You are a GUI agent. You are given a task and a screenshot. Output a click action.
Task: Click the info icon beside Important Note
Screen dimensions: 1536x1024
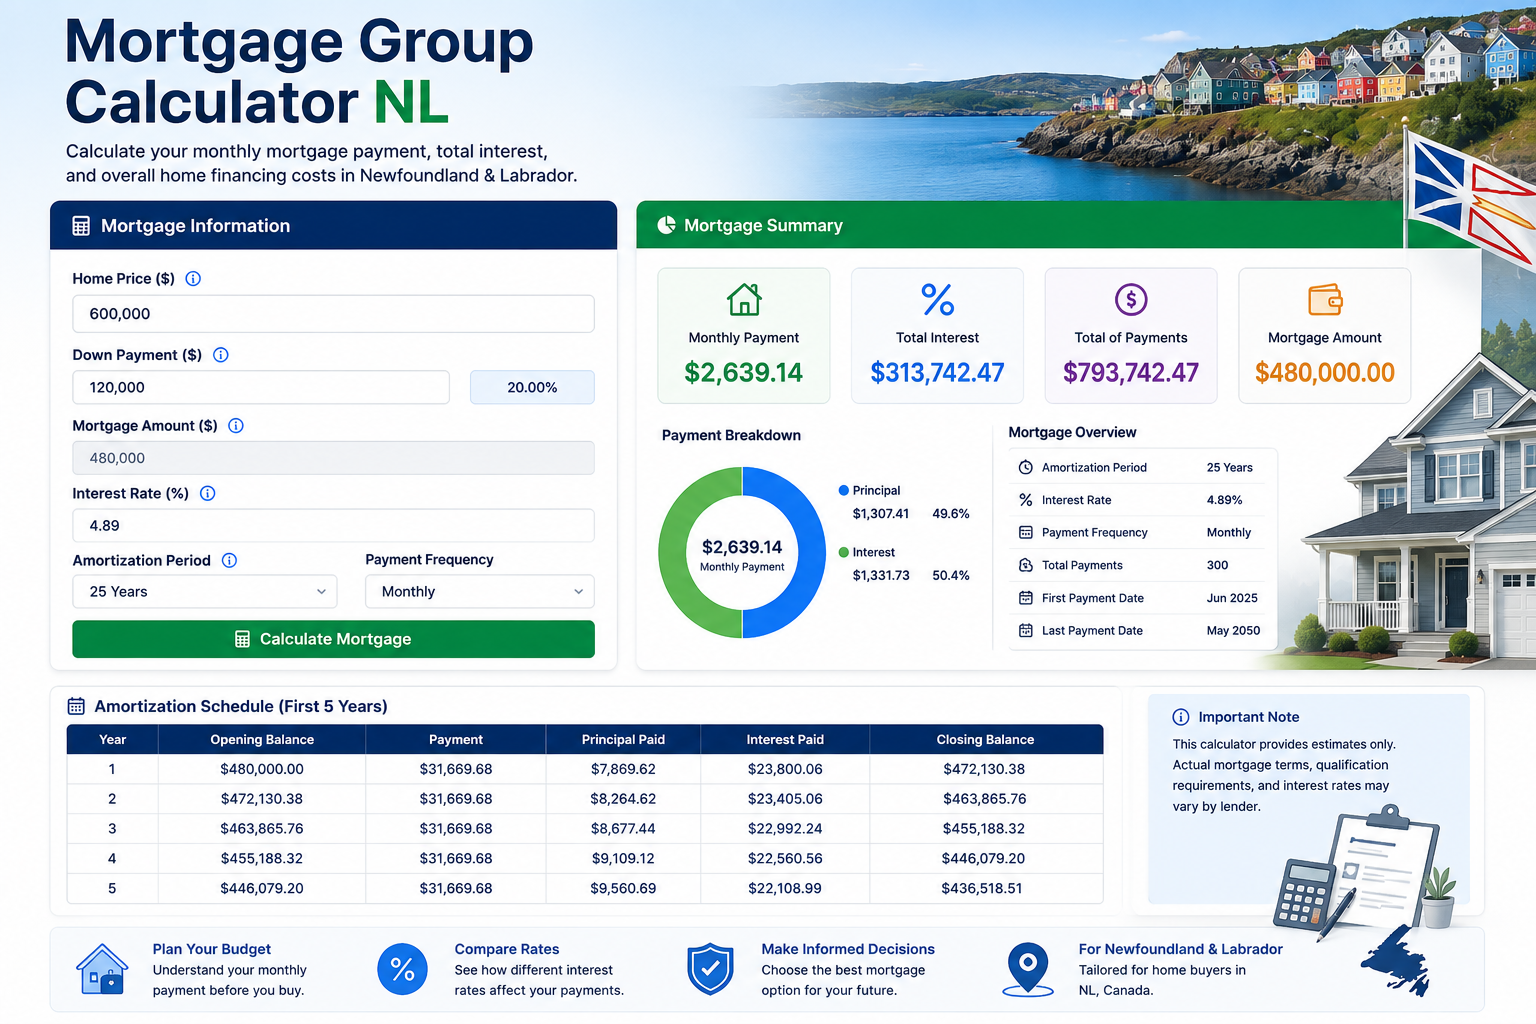[x=1181, y=717]
